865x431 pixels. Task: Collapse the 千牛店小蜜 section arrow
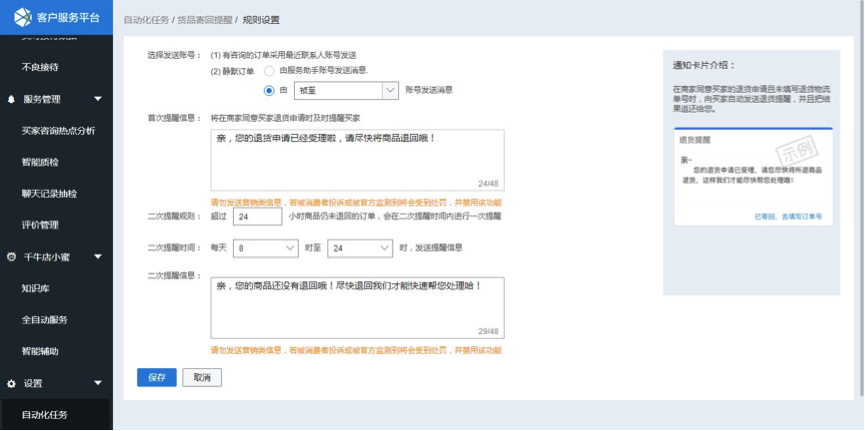(98, 257)
